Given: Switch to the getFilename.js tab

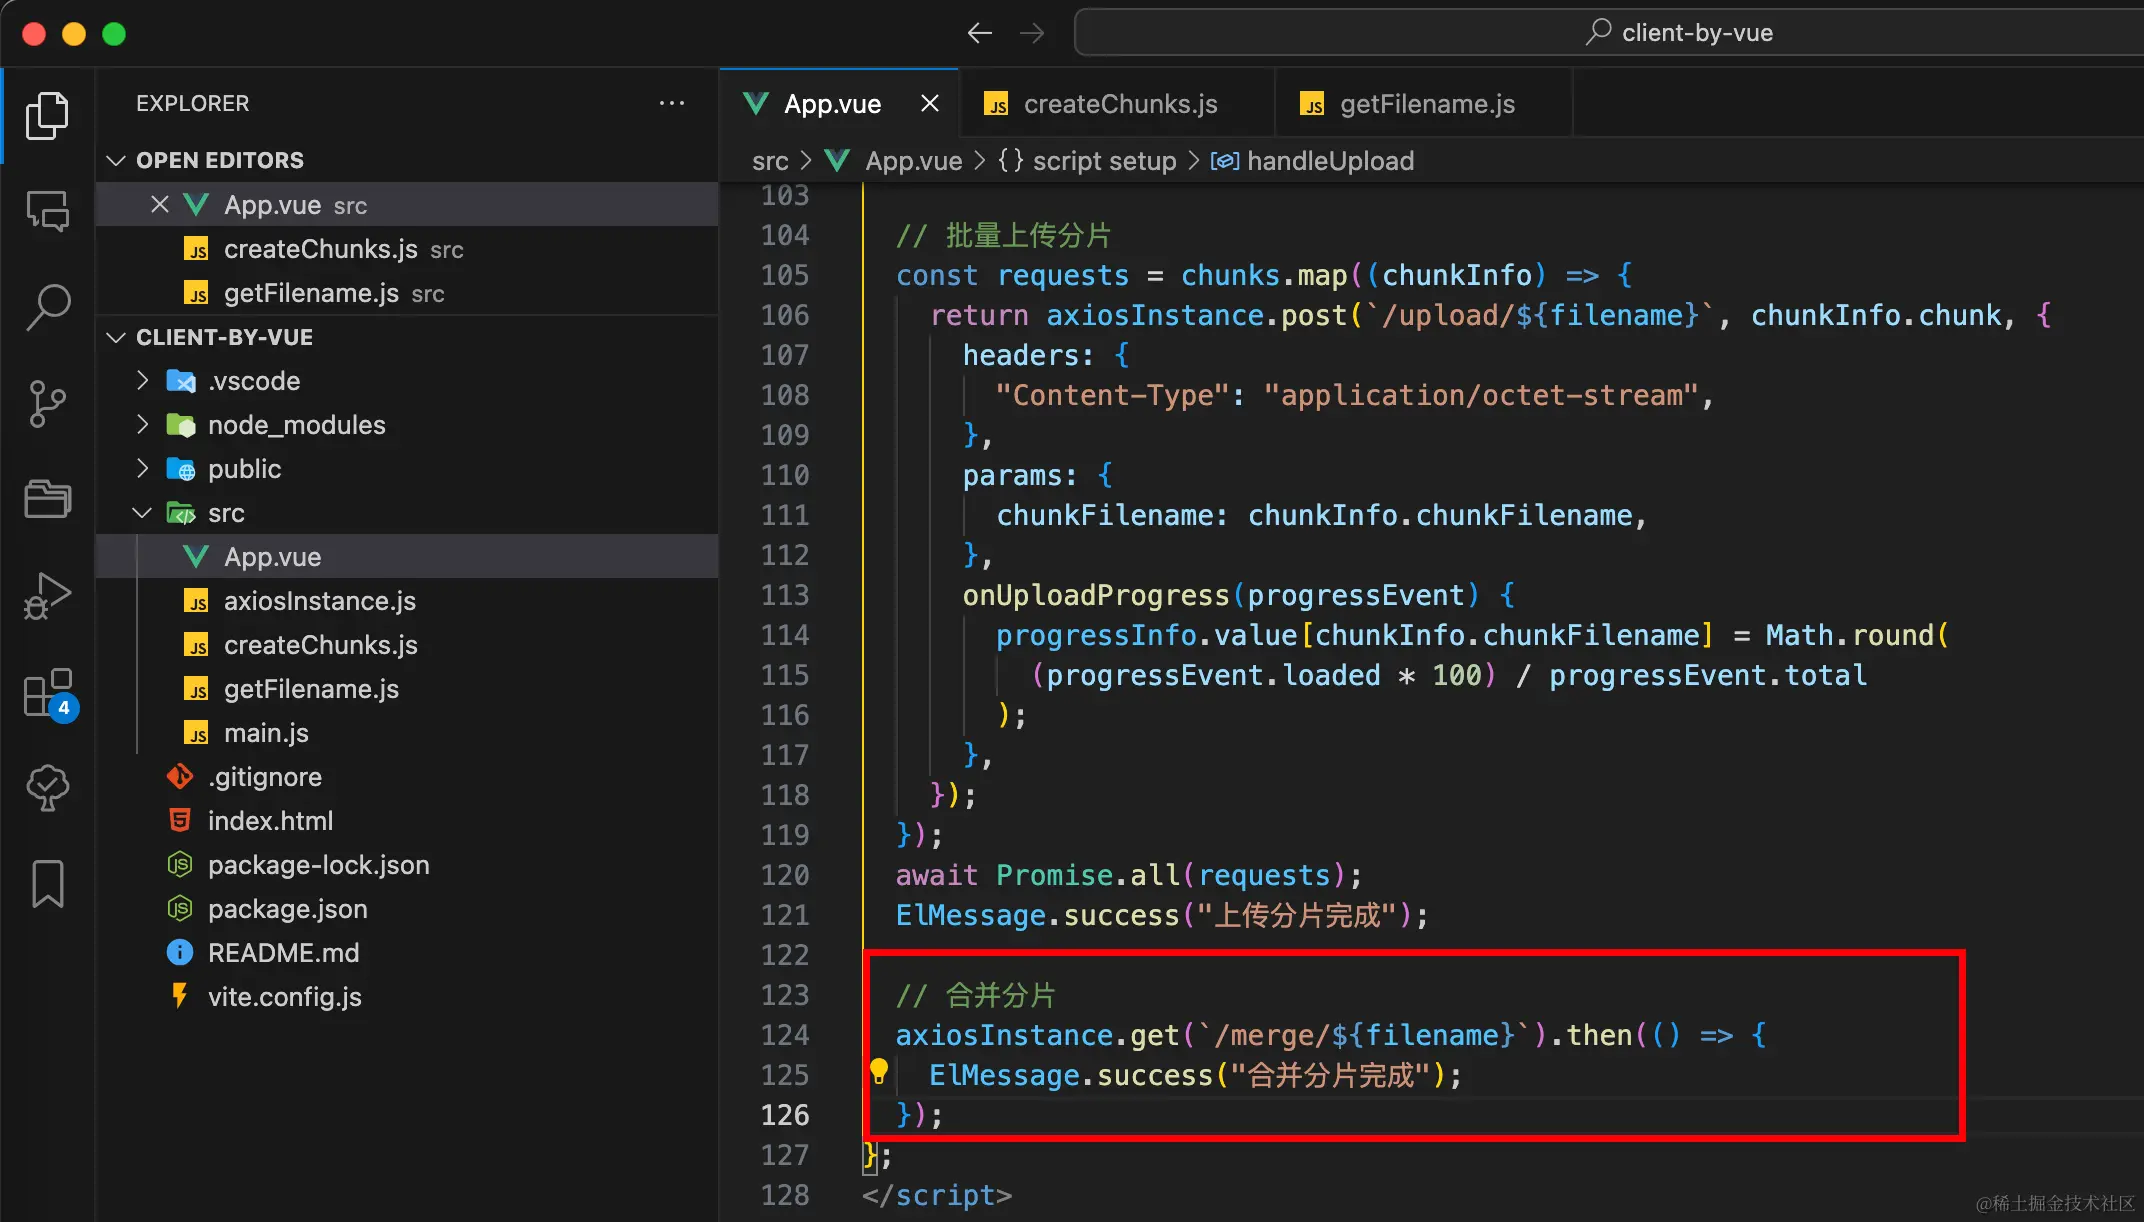Looking at the screenshot, I should pos(1426,104).
